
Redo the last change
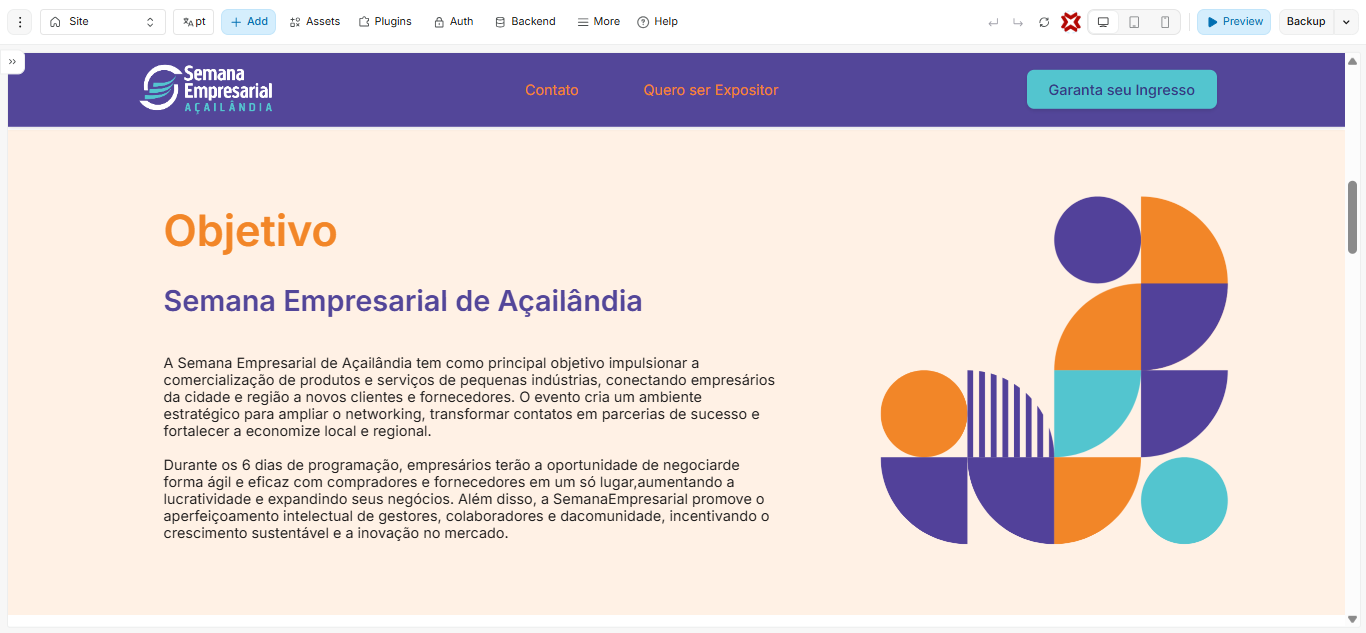tap(1018, 22)
